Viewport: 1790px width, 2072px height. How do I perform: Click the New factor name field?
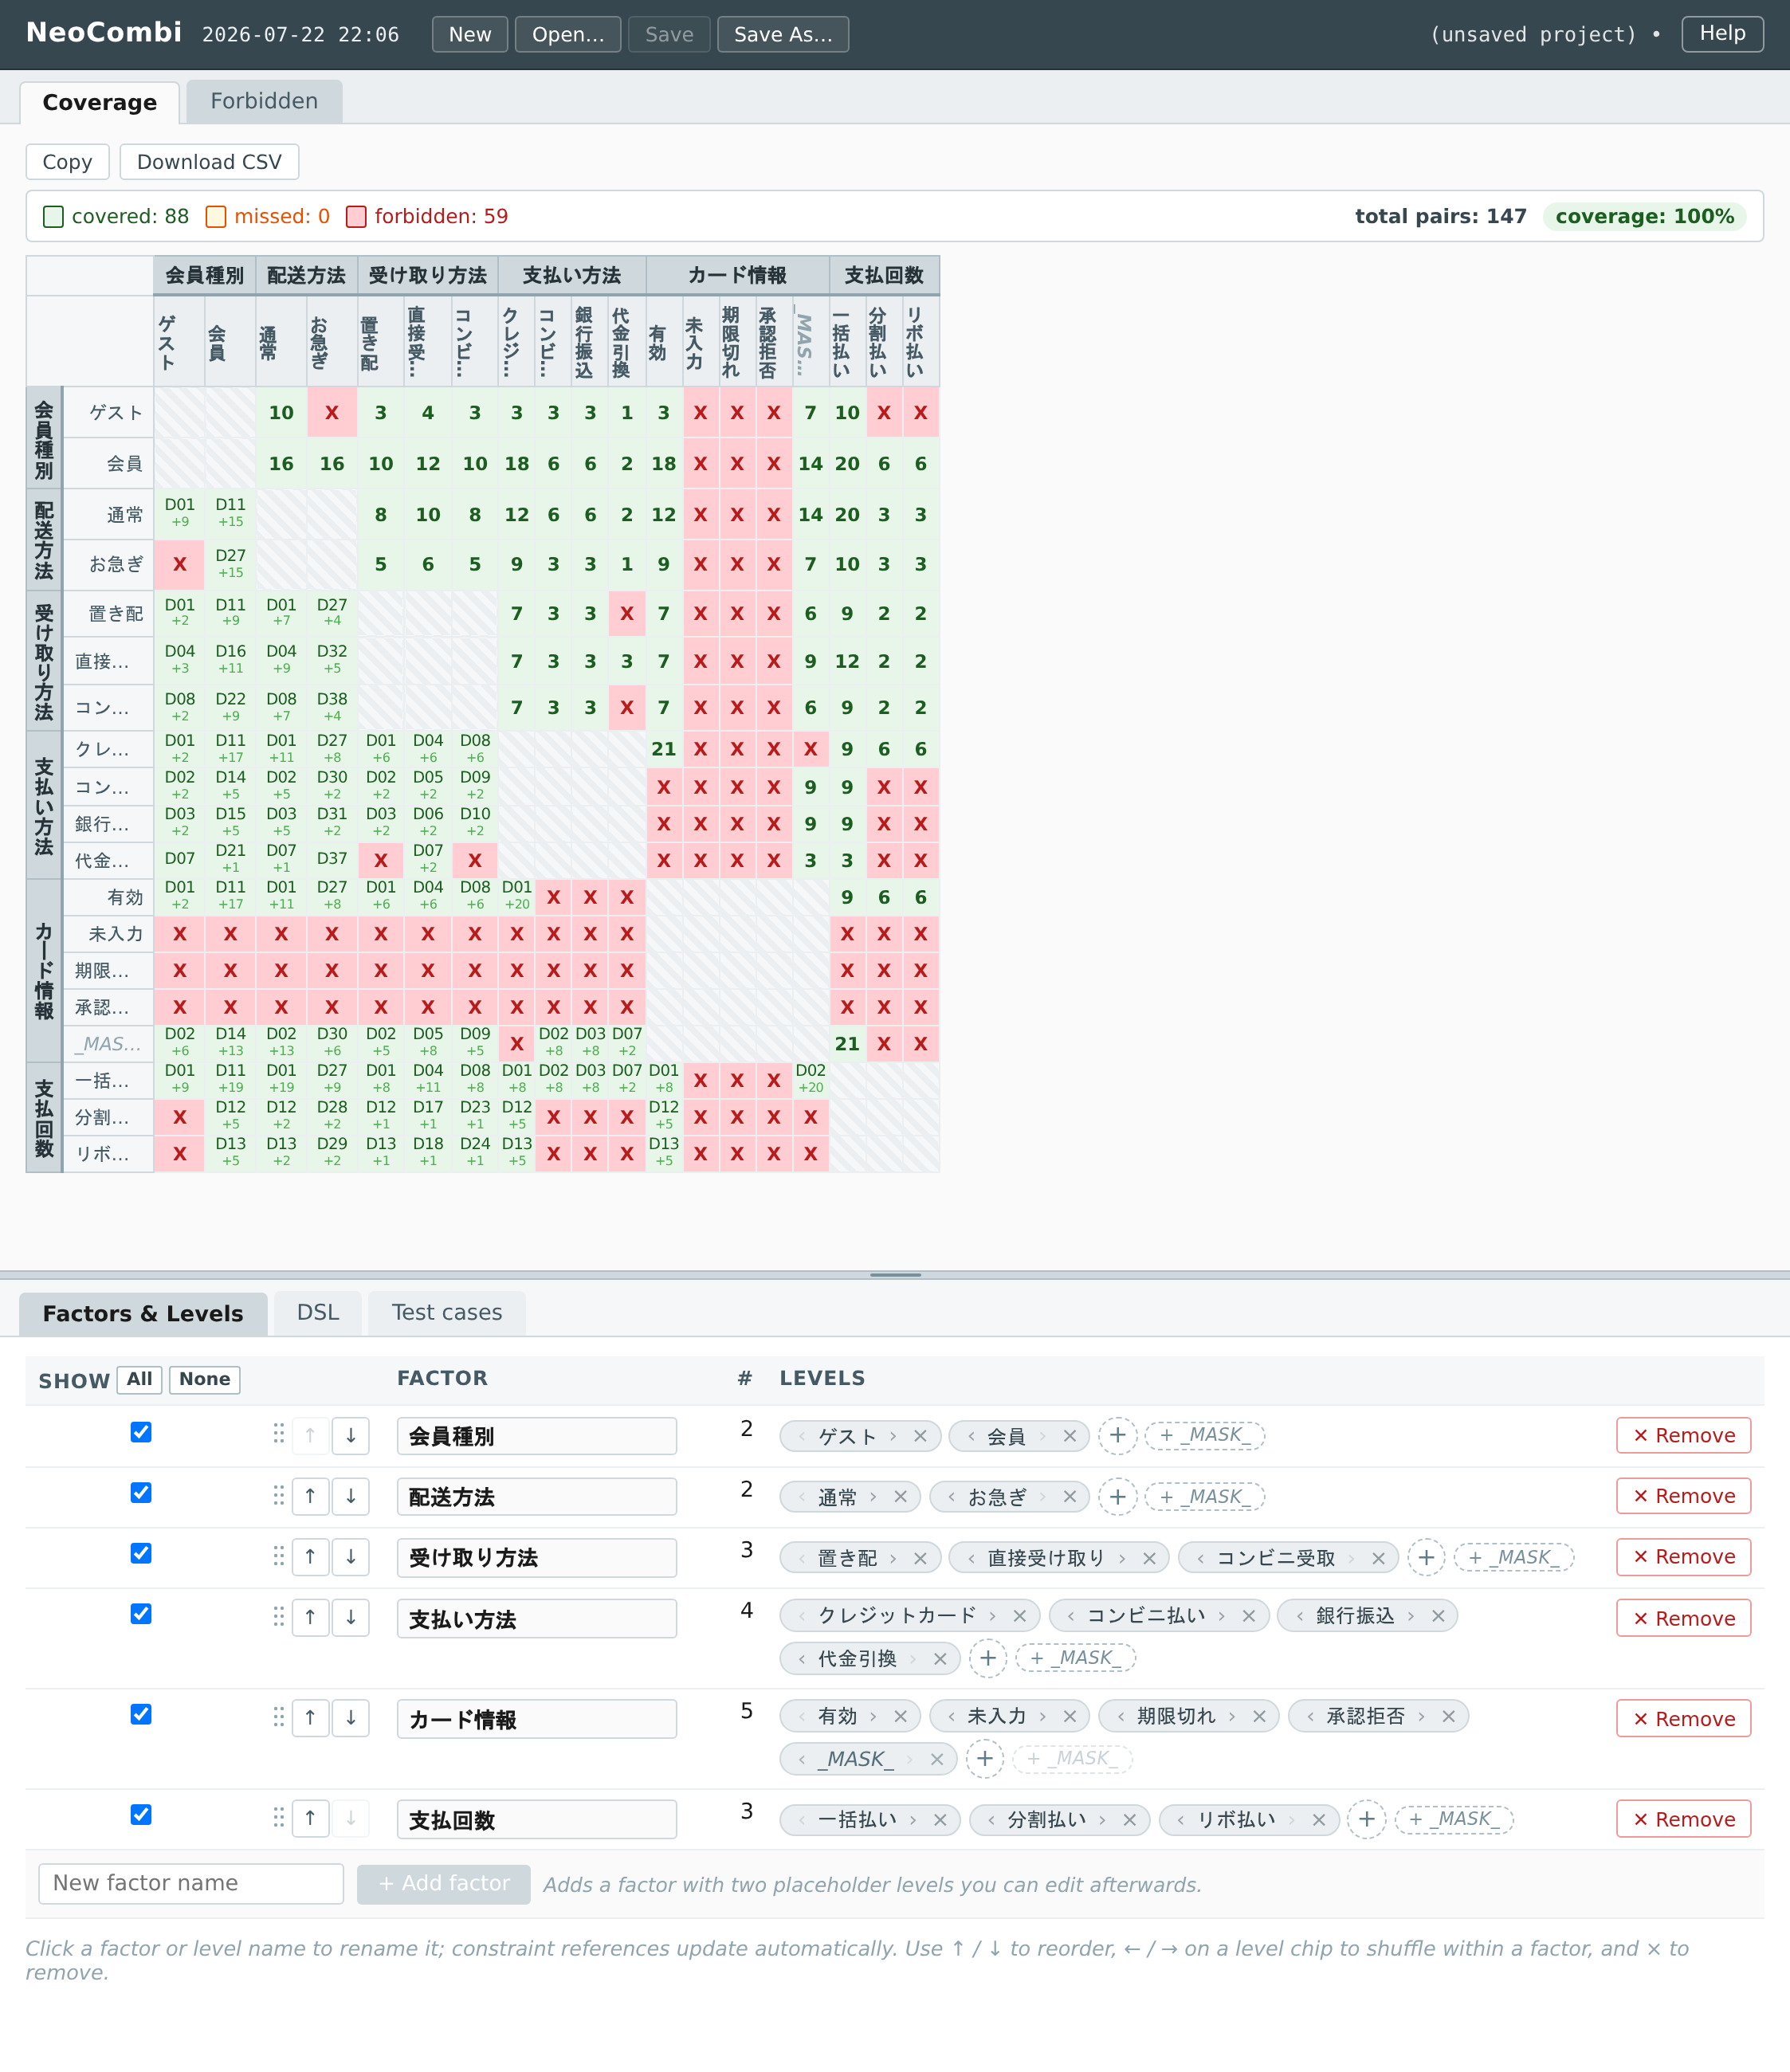pos(191,1883)
